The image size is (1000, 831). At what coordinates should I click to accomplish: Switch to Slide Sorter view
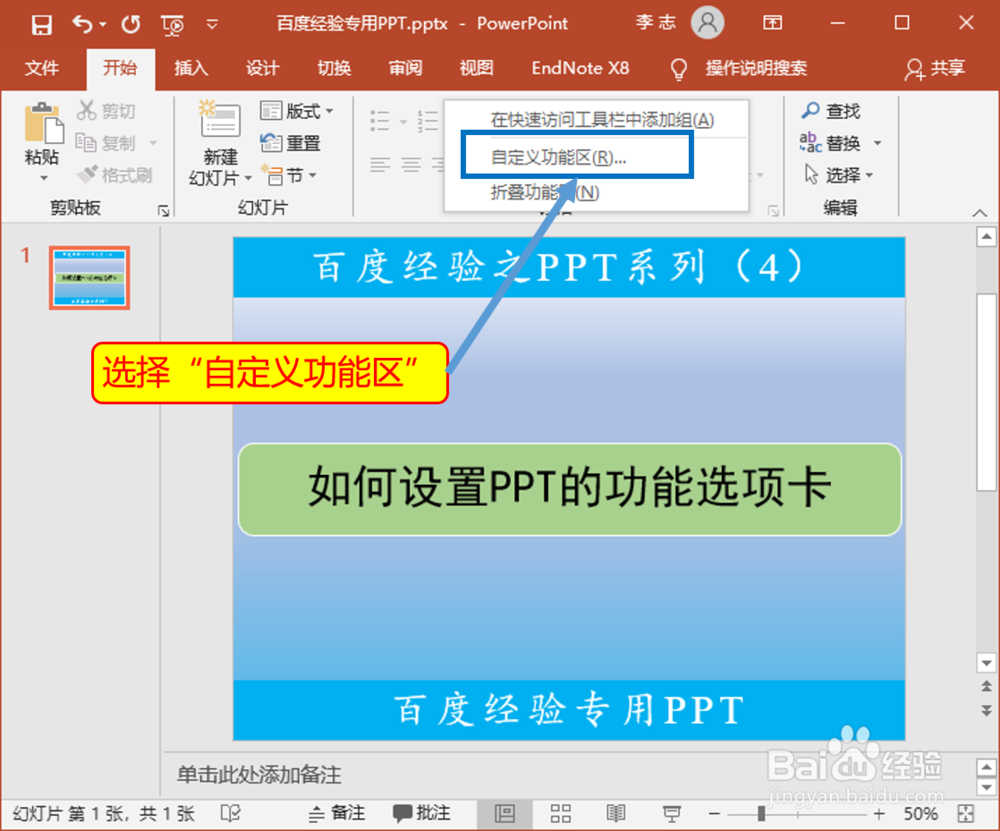point(561,813)
